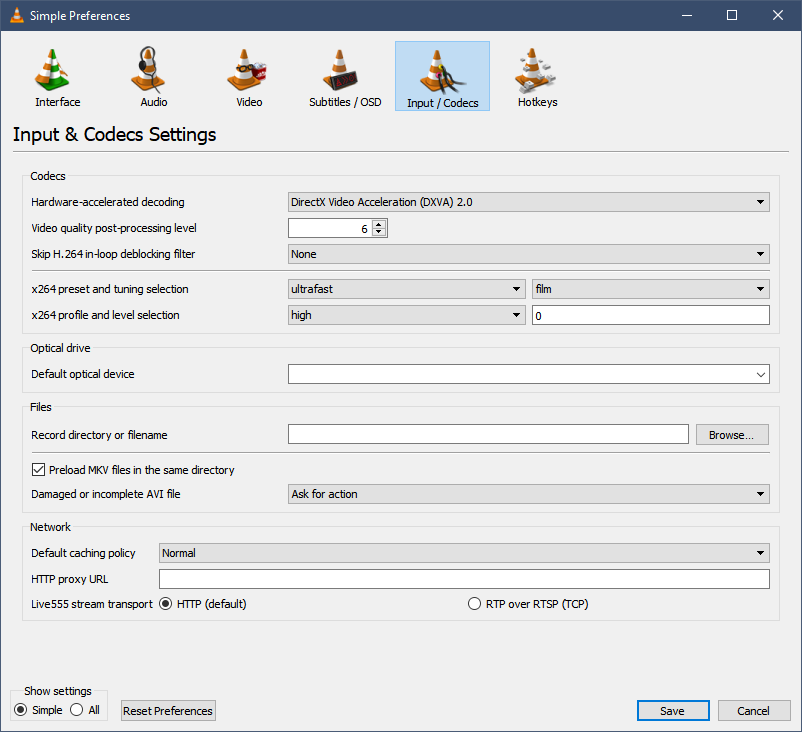802x732 pixels.
Task: Click the VLC cone icon in title bar
Action: point(17,15)
